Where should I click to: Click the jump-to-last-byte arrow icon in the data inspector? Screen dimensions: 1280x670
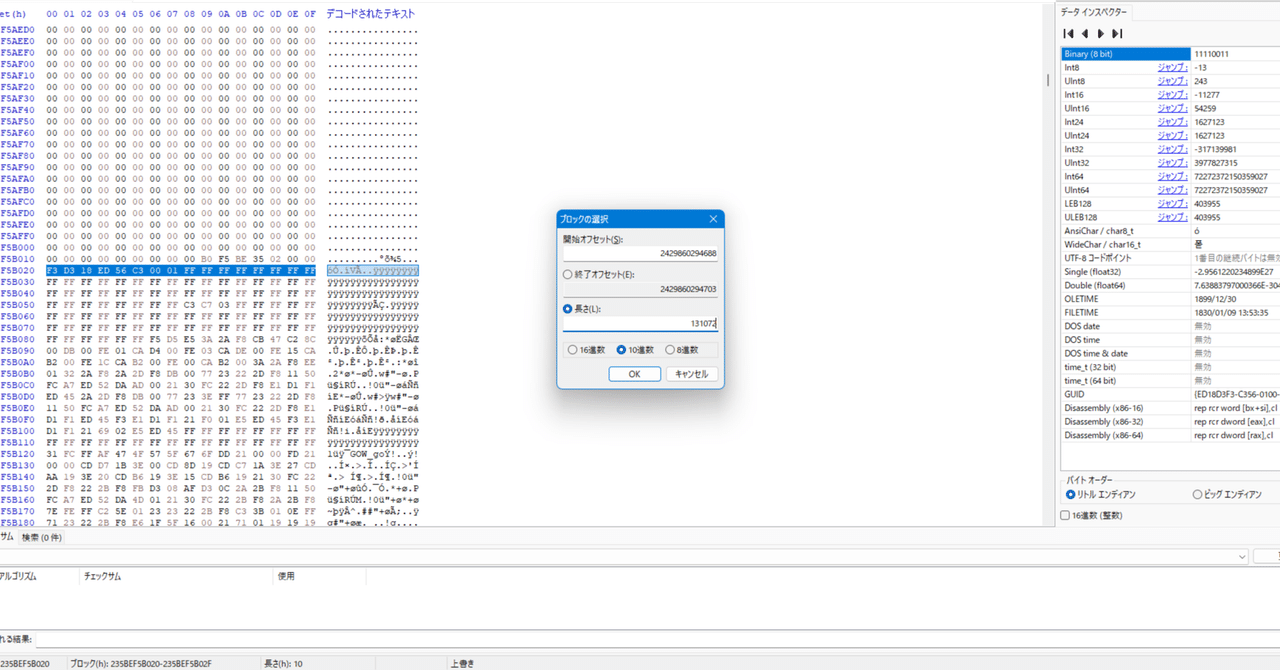(1119, 33)
